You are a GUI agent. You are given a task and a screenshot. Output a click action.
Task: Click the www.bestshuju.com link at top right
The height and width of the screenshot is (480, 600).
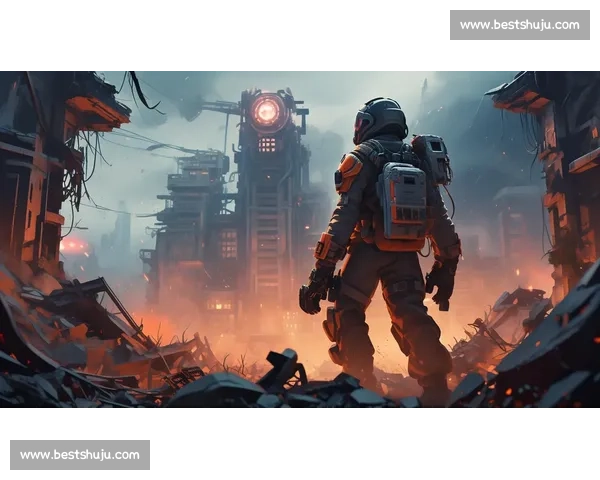coord(519,24)
